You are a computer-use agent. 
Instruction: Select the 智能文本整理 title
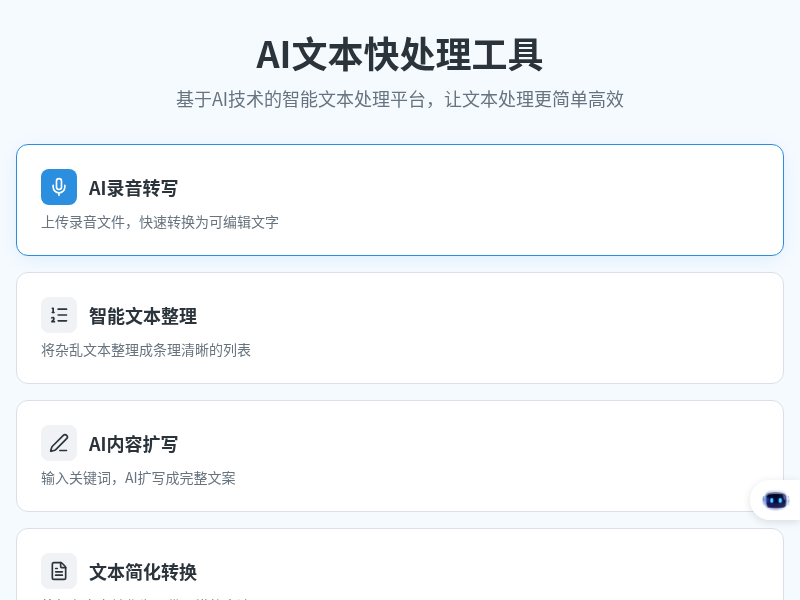tap(143, 316)
